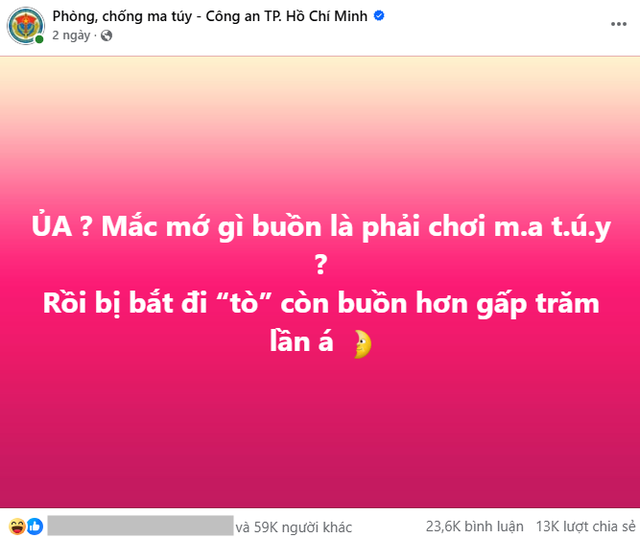Image resolution: width=640 pixels, height=538 pixels.
Task: Open the "2 ngày" post timestamp
Action: (x=71, y=36)
